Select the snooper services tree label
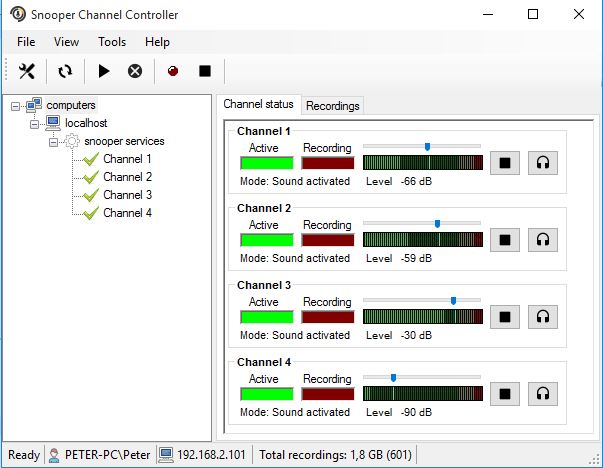Image resolution: width=603 pixels, height=468 pixels. click(x=124, y=141)
